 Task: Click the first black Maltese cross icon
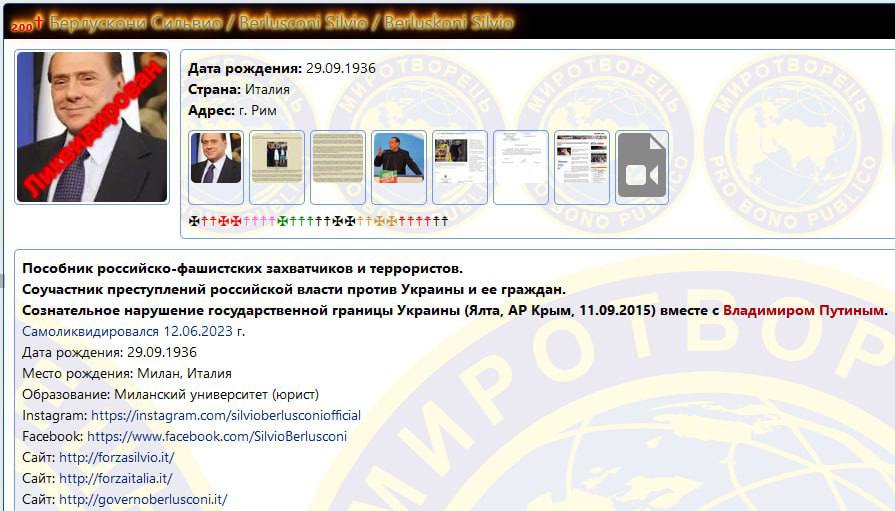(x=194, y=221)
